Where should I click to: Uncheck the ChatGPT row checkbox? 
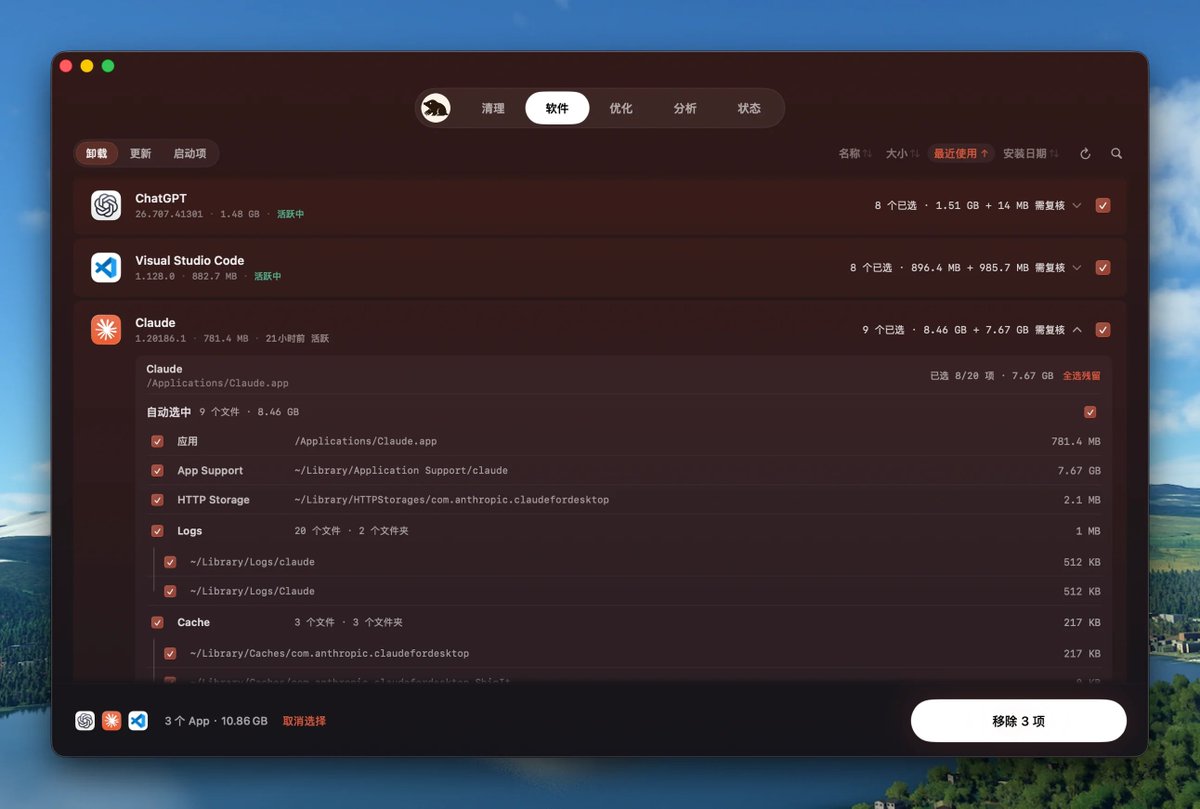1103,206
